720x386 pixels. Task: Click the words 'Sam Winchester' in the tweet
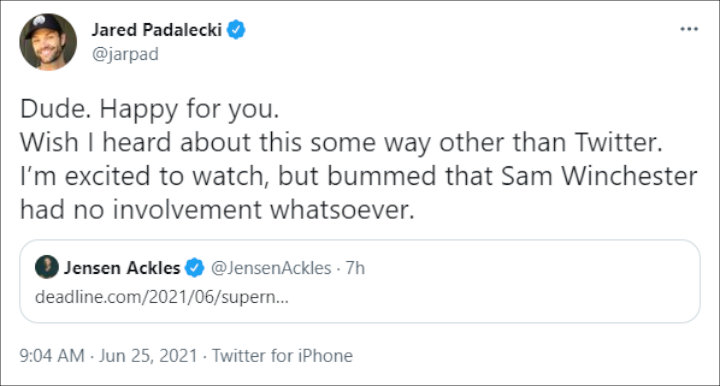pyautogui.click(x=599, y=176)
